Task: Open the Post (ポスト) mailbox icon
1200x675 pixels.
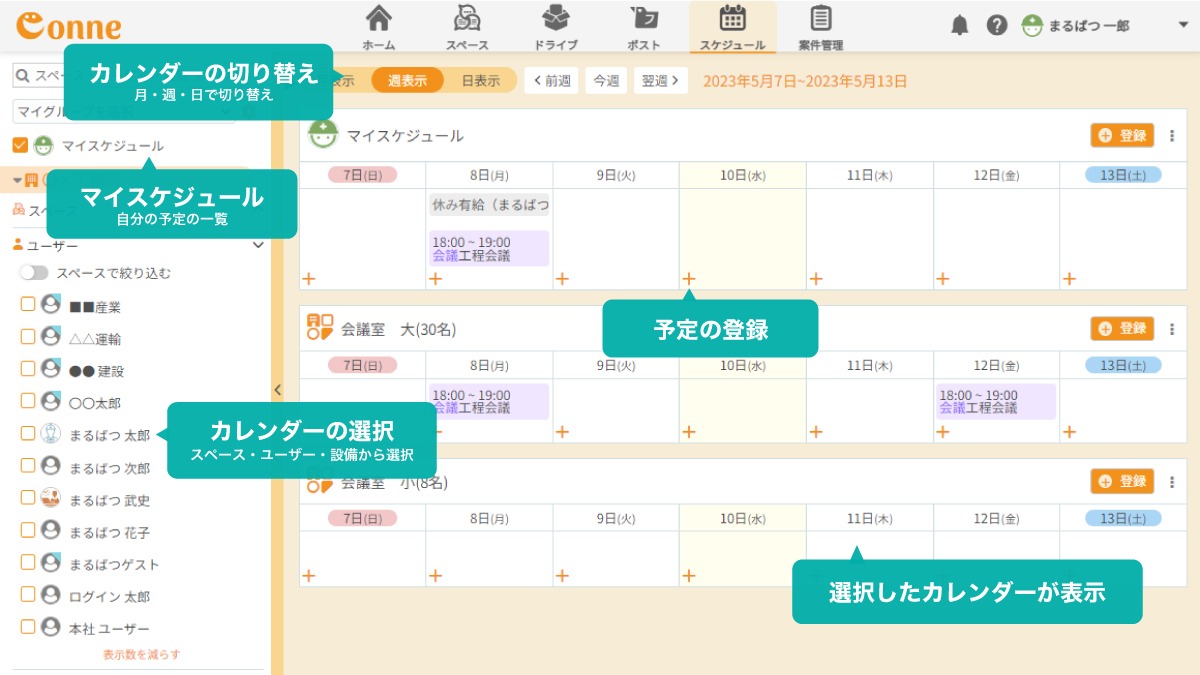Action: (643, 20)
